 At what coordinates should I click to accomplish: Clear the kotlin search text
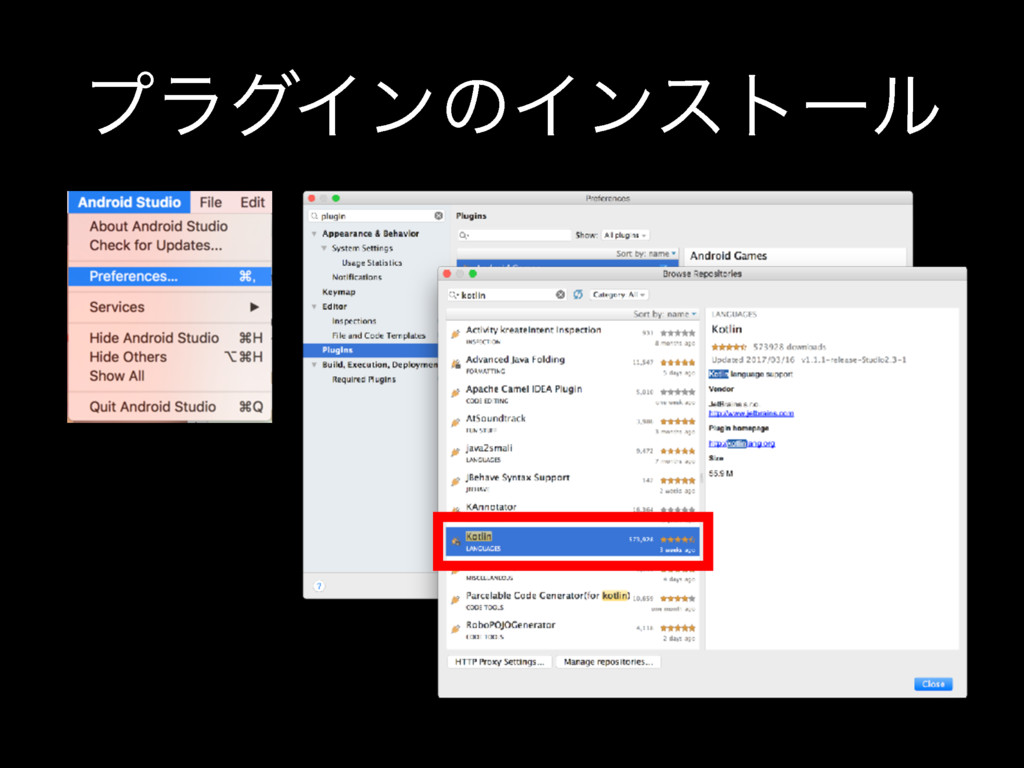tap(560, 295)
